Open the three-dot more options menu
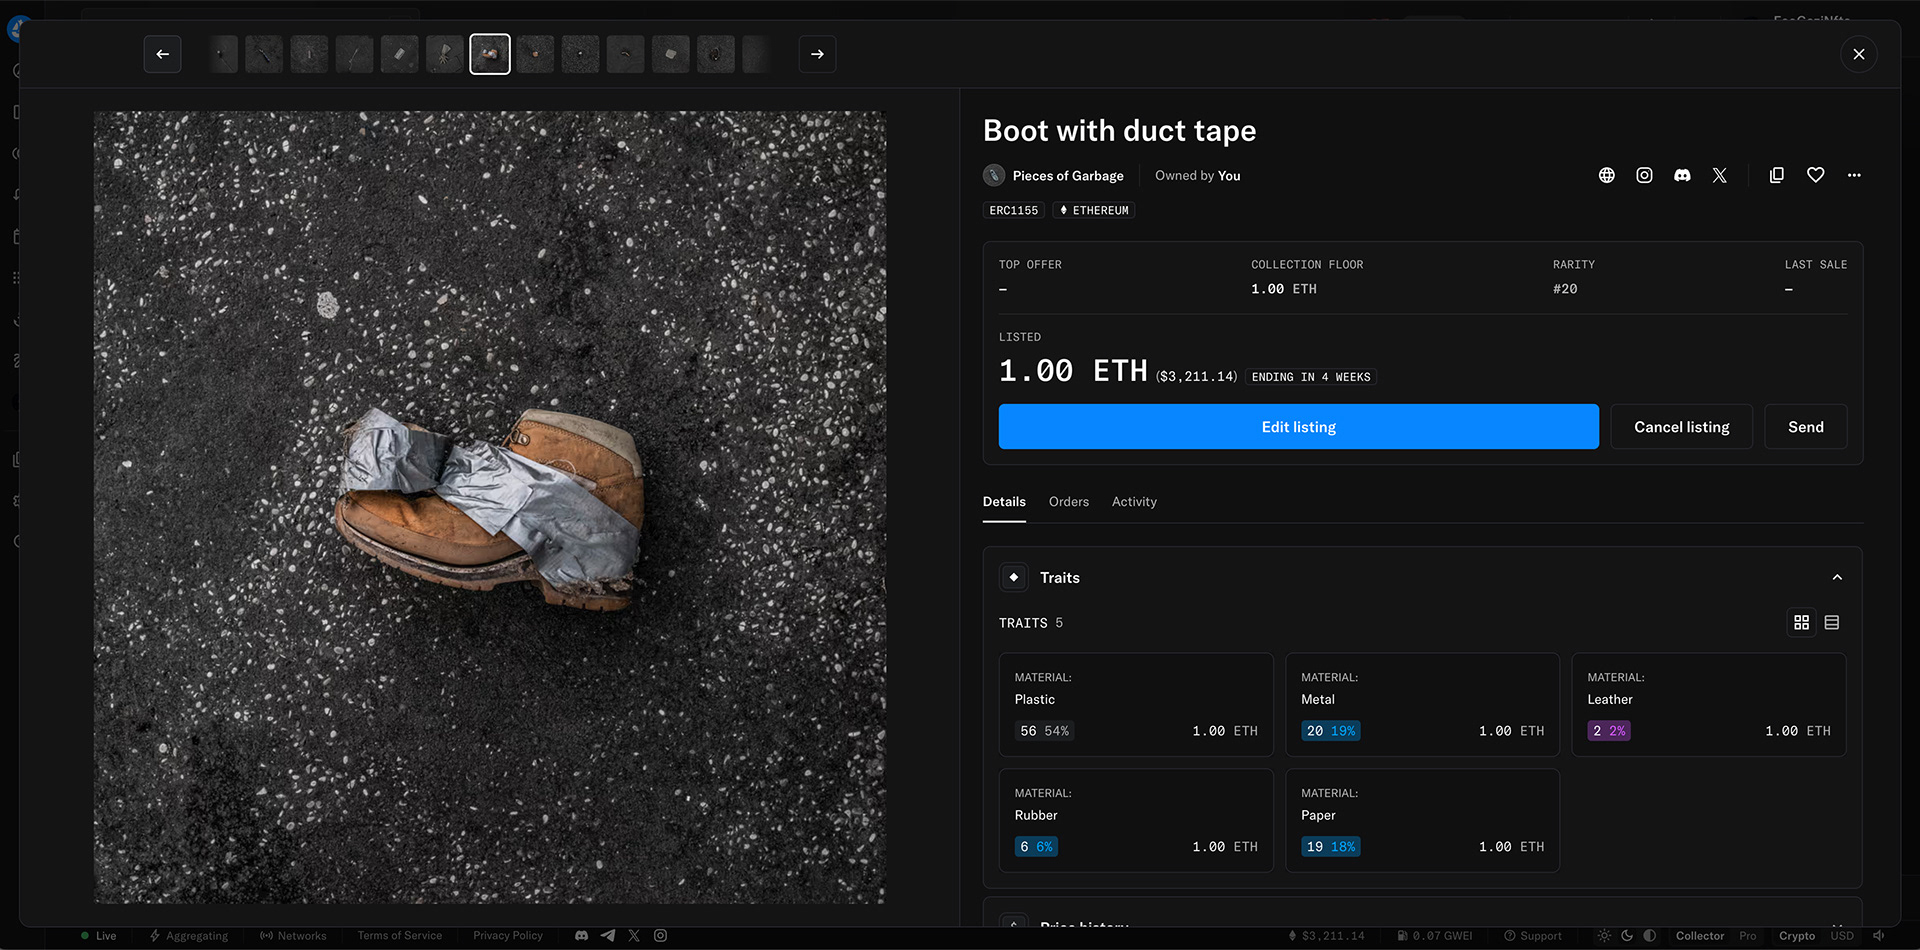 coord(1854,175)
